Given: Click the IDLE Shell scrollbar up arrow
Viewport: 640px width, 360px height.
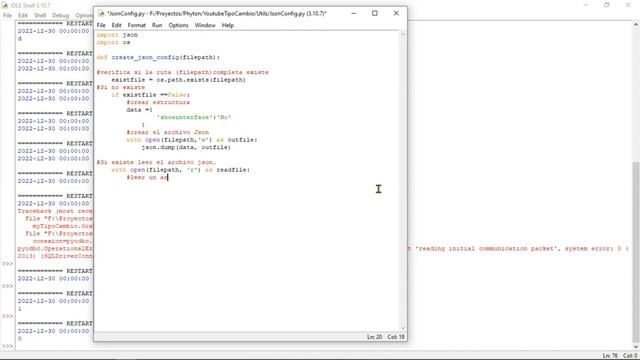Looking at the screenshot, I should (636, 25).
